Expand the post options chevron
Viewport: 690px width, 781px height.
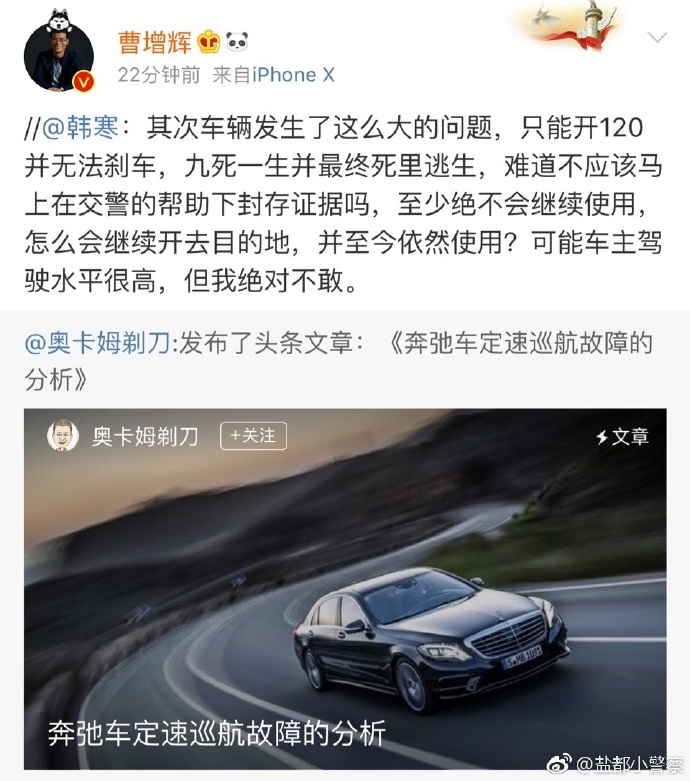tap(657, 36)
